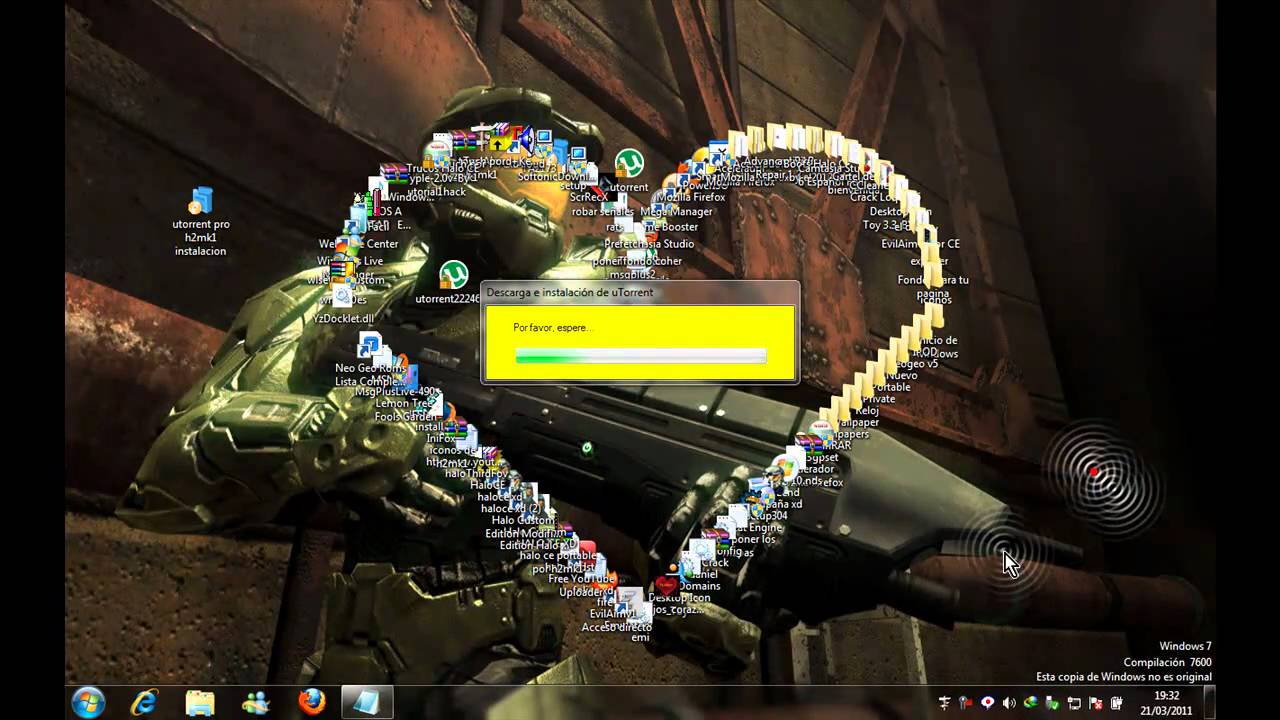
Task: Open Windows Explorer folder in taskbar
Action: 201,703
